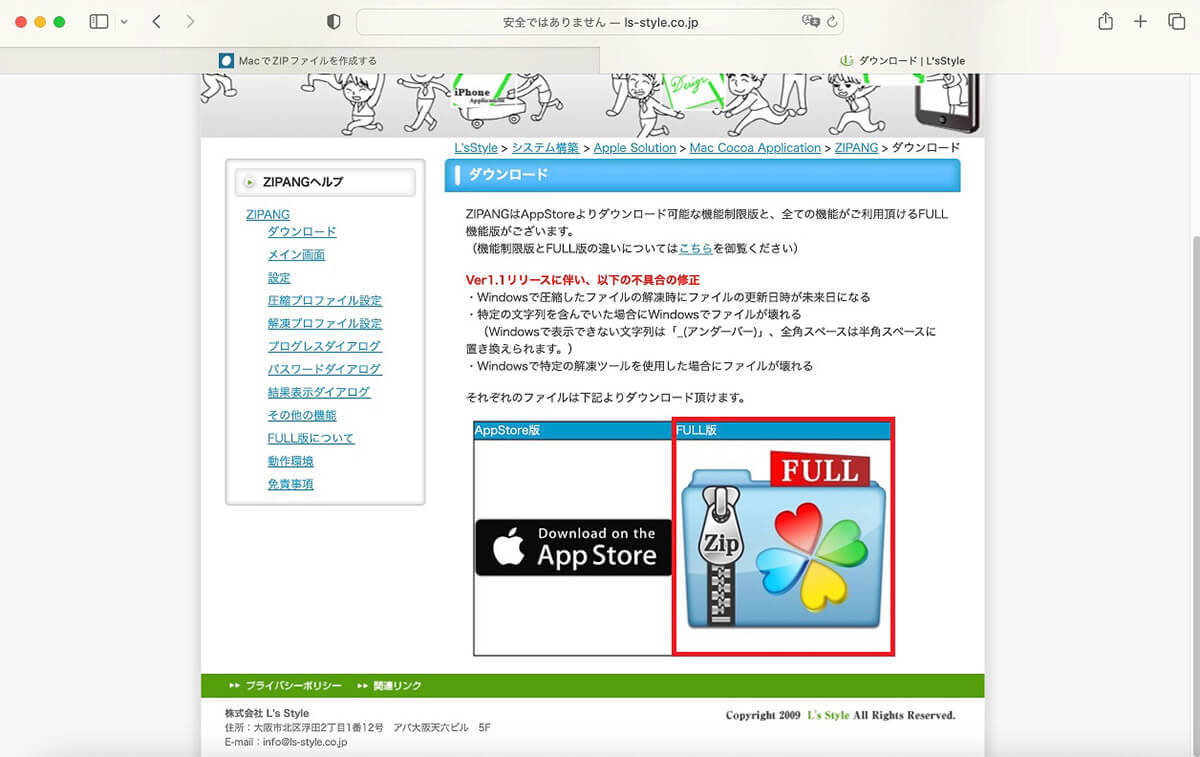Switch to the MacでZIPファイルを作成する tab

[x=300, y=60]
